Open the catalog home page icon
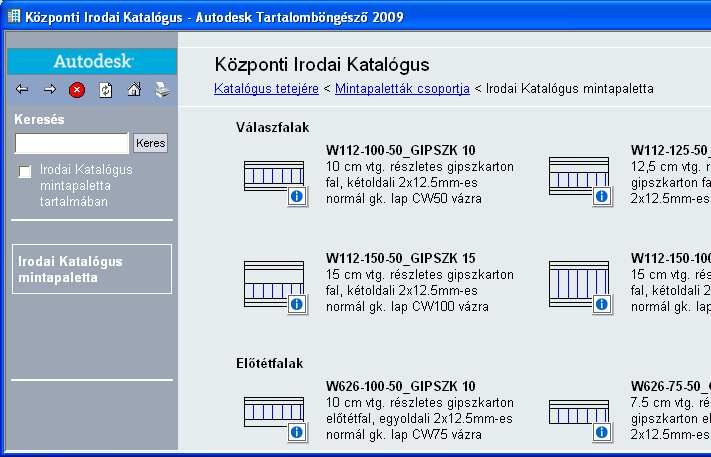This screenshot has width=711, height=457. coord(134,89)
